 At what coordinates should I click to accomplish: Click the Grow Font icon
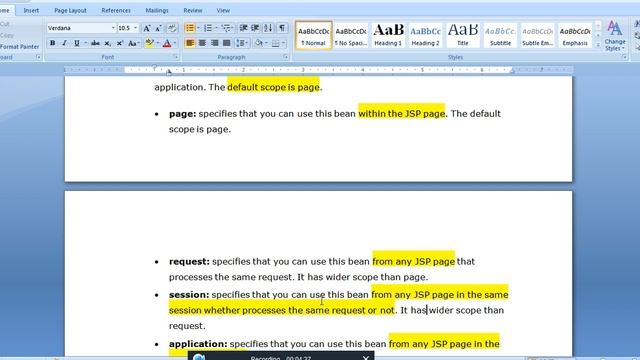point(147,28)
